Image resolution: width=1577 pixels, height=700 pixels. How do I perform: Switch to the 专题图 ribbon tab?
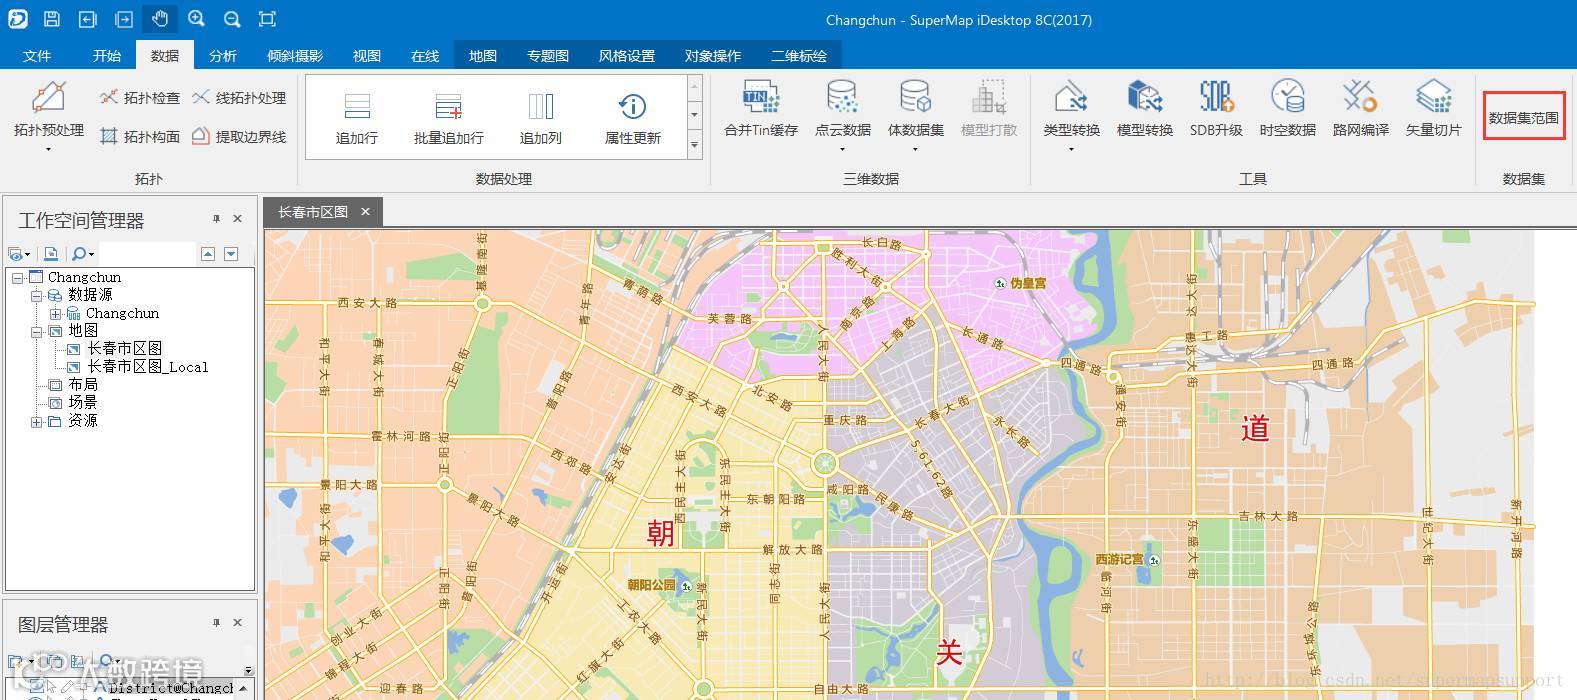(548, 56)
